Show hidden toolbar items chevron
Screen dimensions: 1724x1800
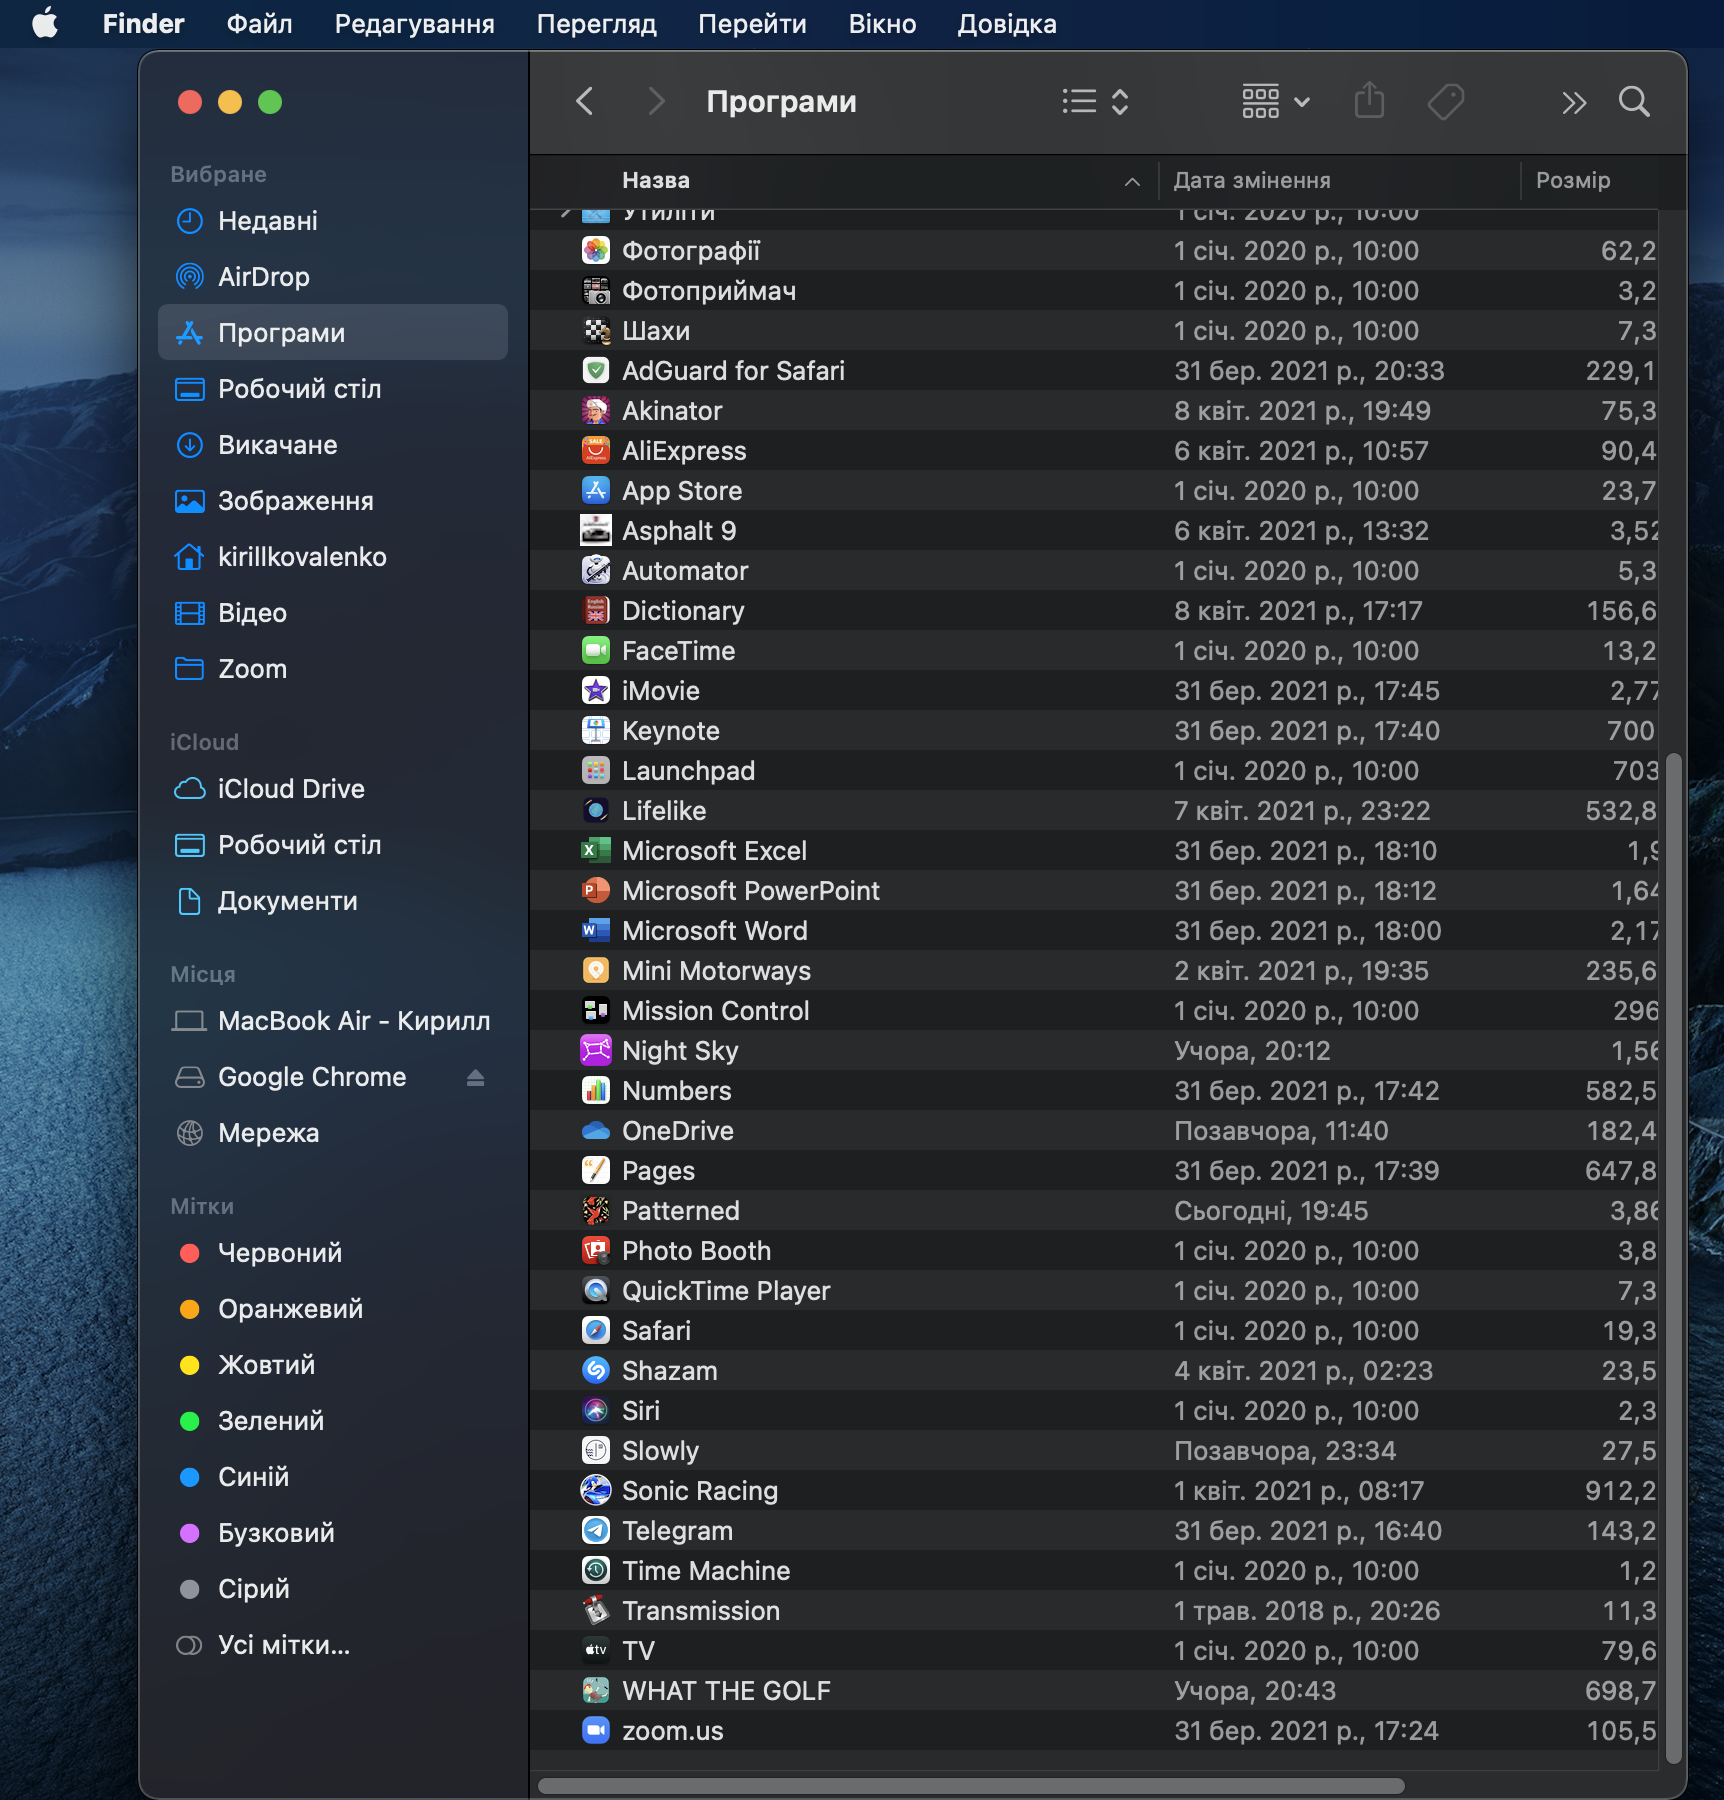[x=1574, y=102]
